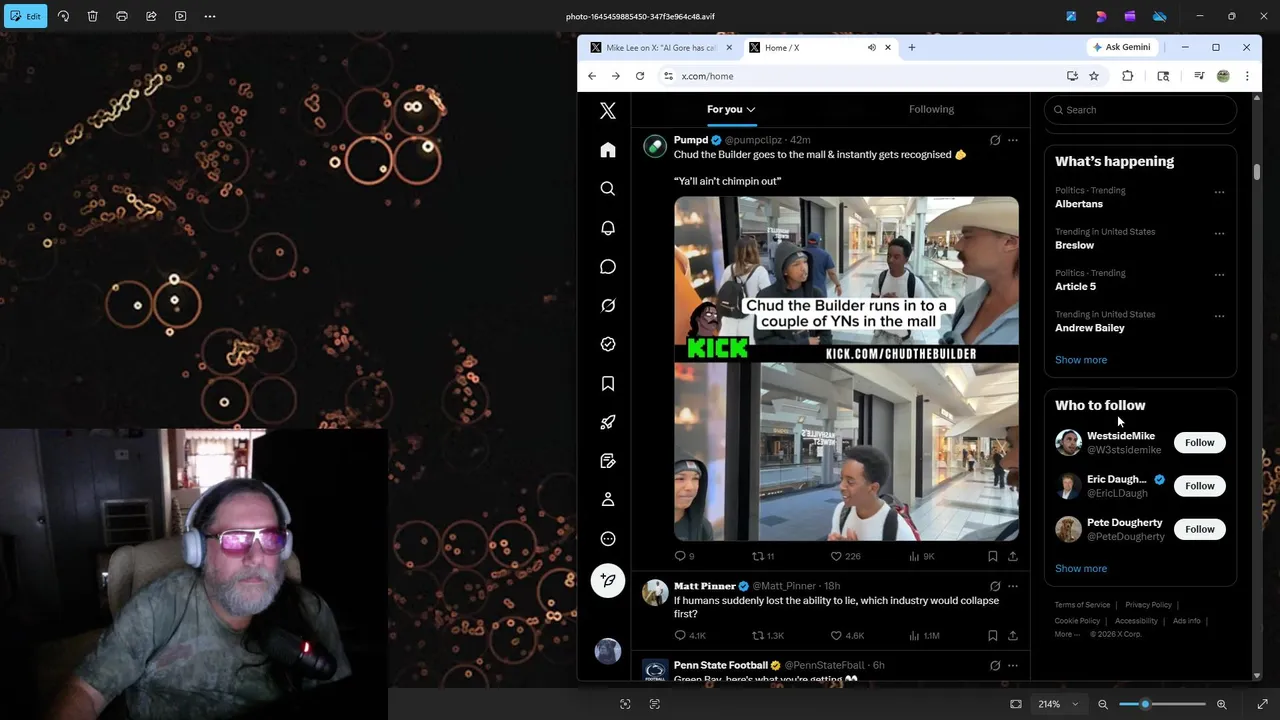Viewport: 1280px width, 720px height.
Task: Reload the x.com page
Action: coord(640,76)
